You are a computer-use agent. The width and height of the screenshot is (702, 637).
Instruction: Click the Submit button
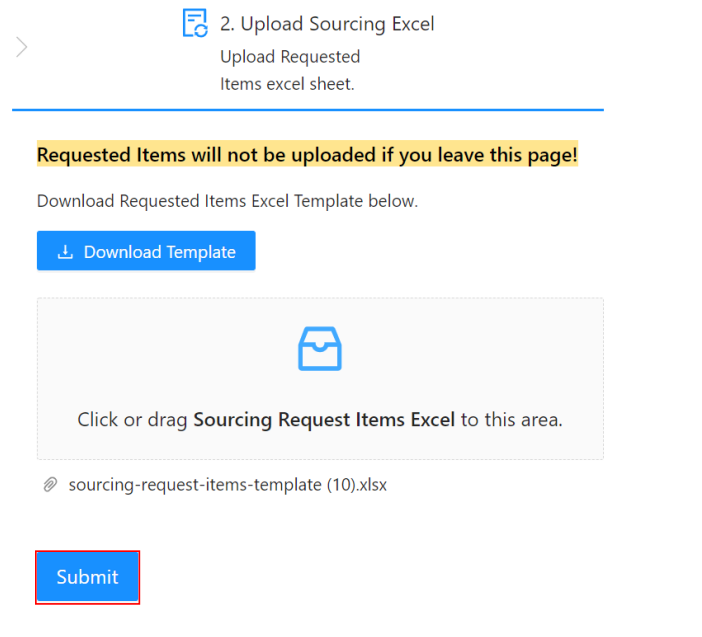coord(87,577)
